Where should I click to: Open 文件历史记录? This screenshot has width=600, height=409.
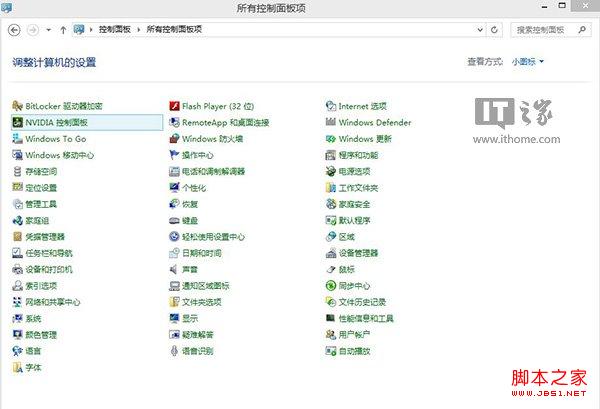pyautogui.click(x=355, y=302)
